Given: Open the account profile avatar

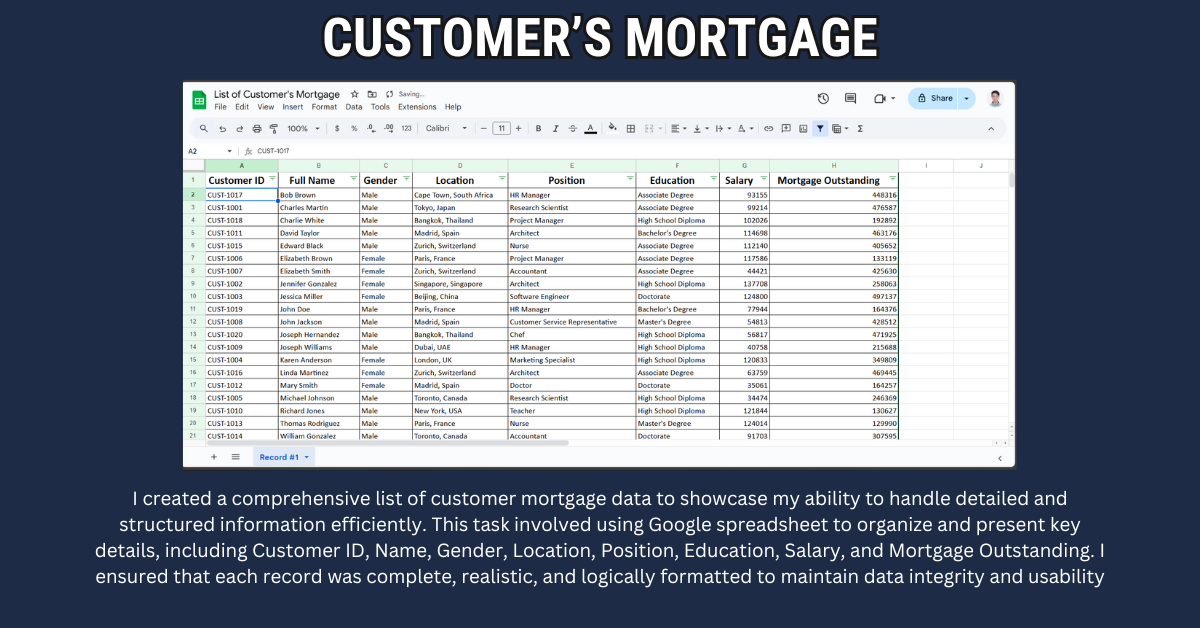Looking at the screenshot, I should pyautogui.click(x=995, y=98).
